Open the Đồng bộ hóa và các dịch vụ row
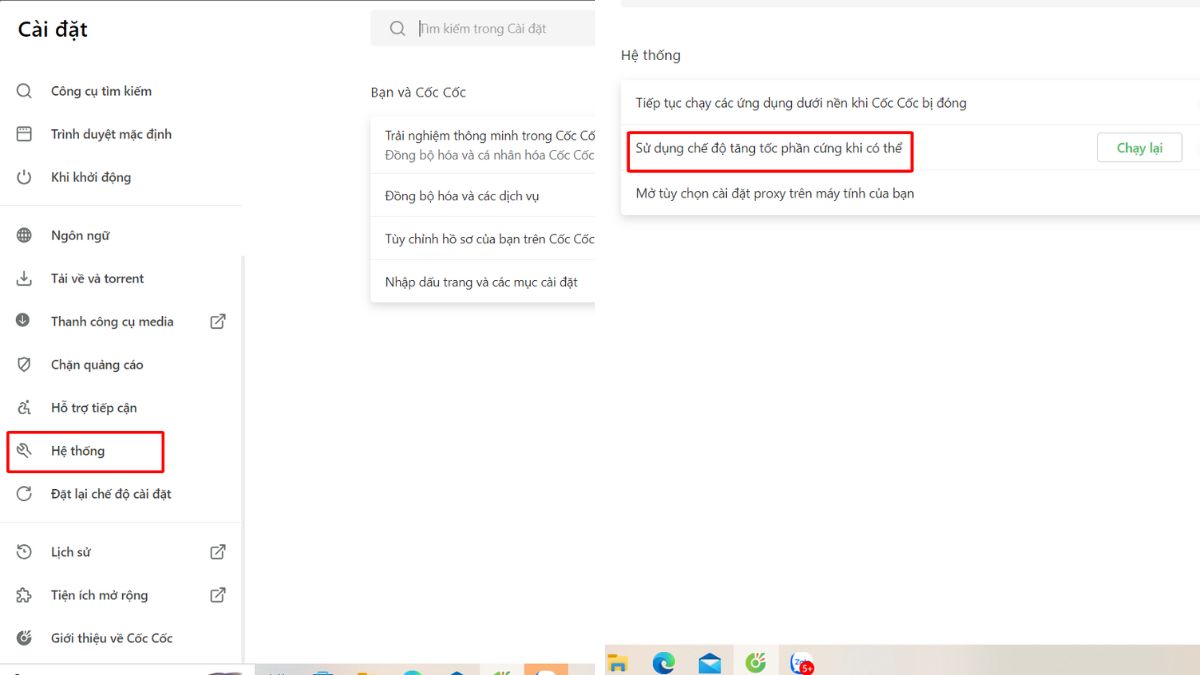Image resolution: width=1200 pixels, height=675 pixels. [483, 196]
